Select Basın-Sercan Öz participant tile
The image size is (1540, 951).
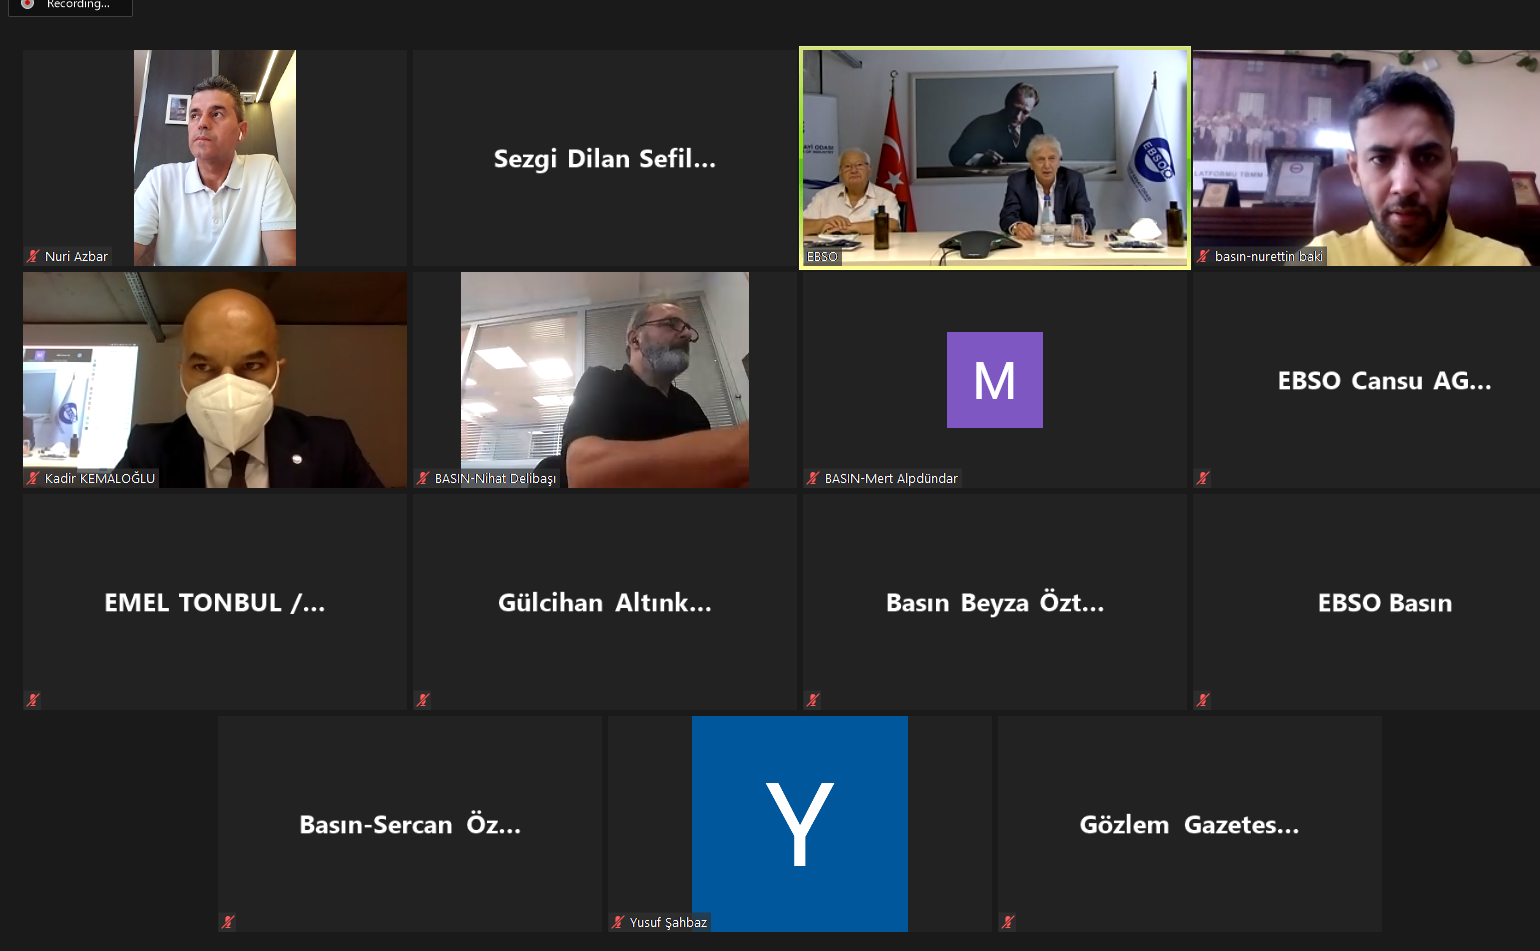click(410, 824)
